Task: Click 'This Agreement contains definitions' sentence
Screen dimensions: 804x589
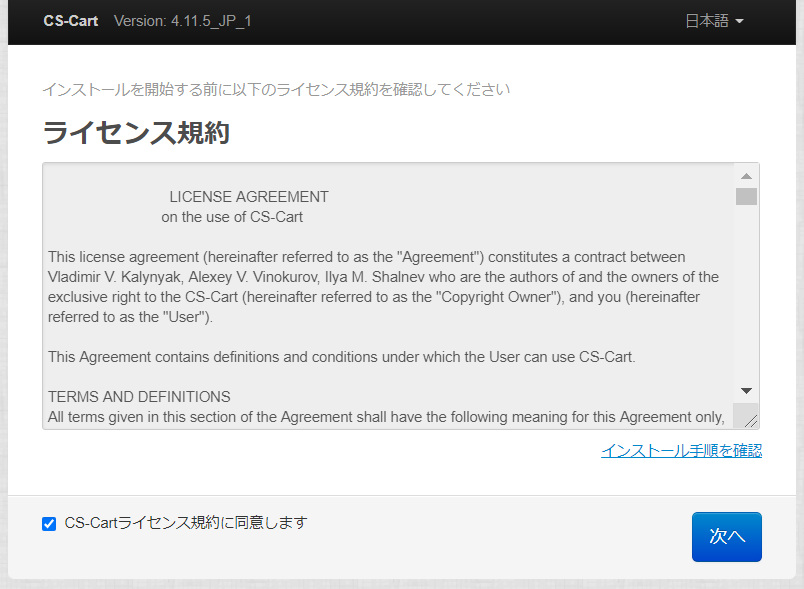Action: (341, 357)
